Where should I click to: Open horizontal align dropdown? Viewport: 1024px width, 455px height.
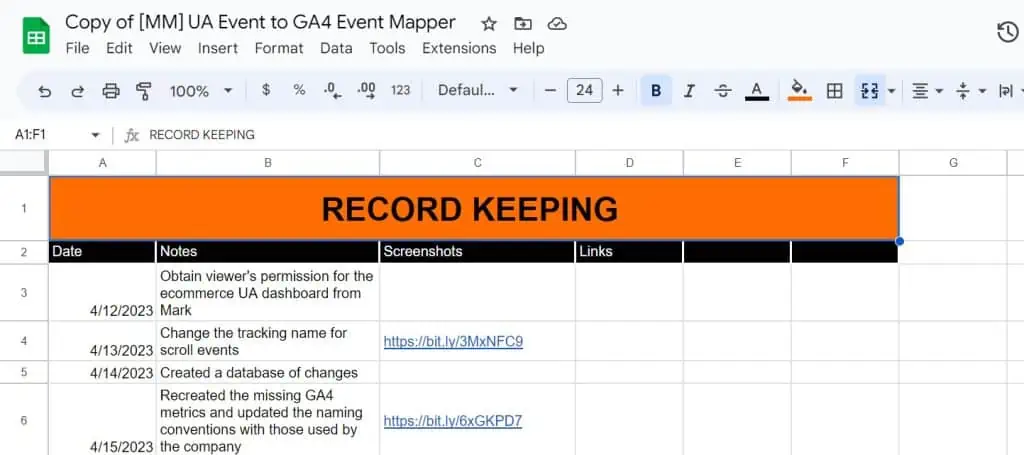point(927,91)
